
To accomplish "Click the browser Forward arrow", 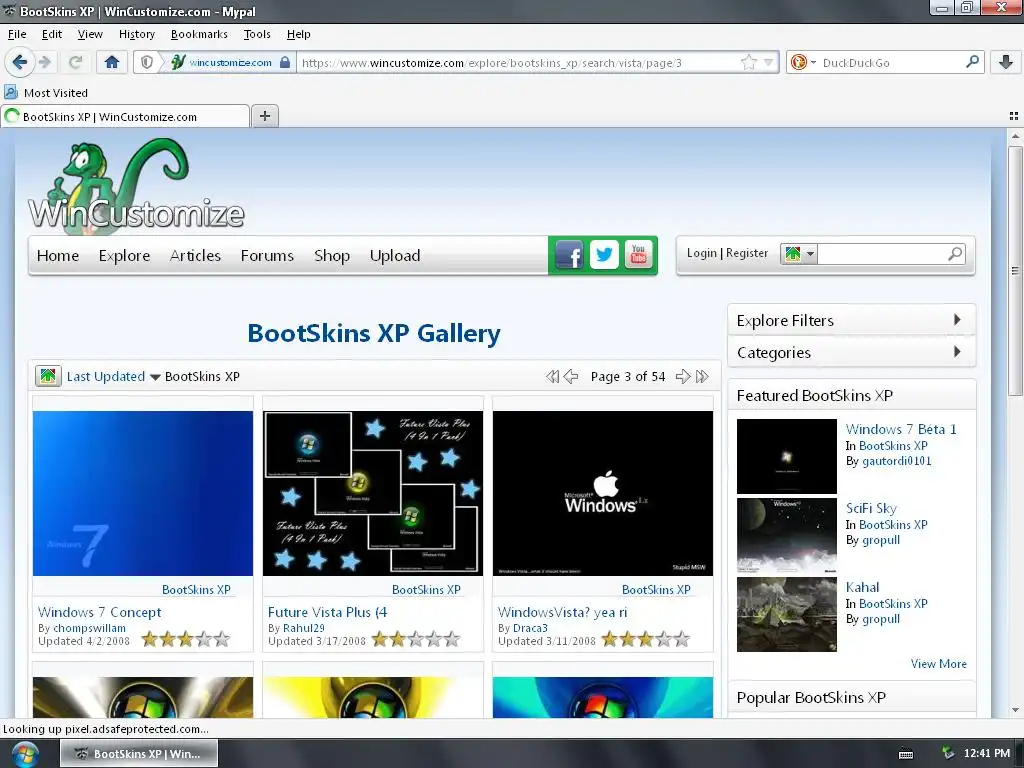I will [x=45, y=62].
